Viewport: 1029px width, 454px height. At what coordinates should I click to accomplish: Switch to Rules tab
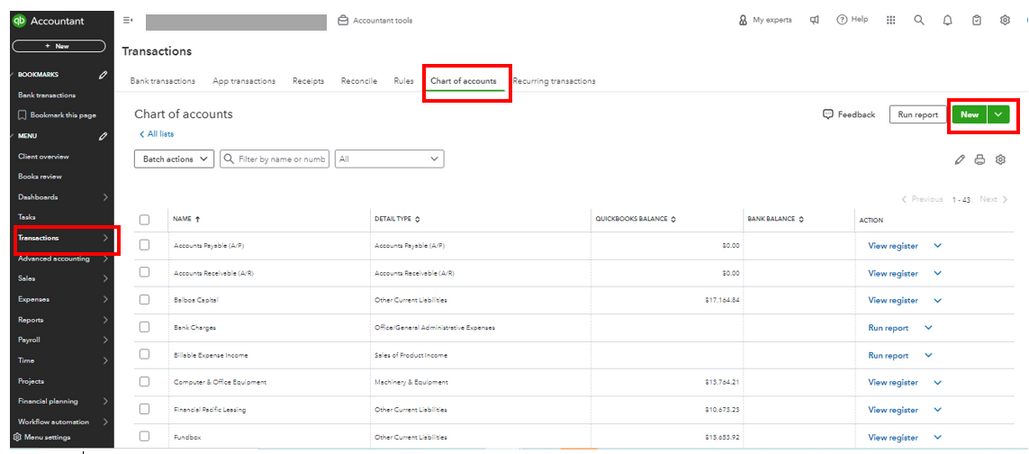(x=404, y=81)
